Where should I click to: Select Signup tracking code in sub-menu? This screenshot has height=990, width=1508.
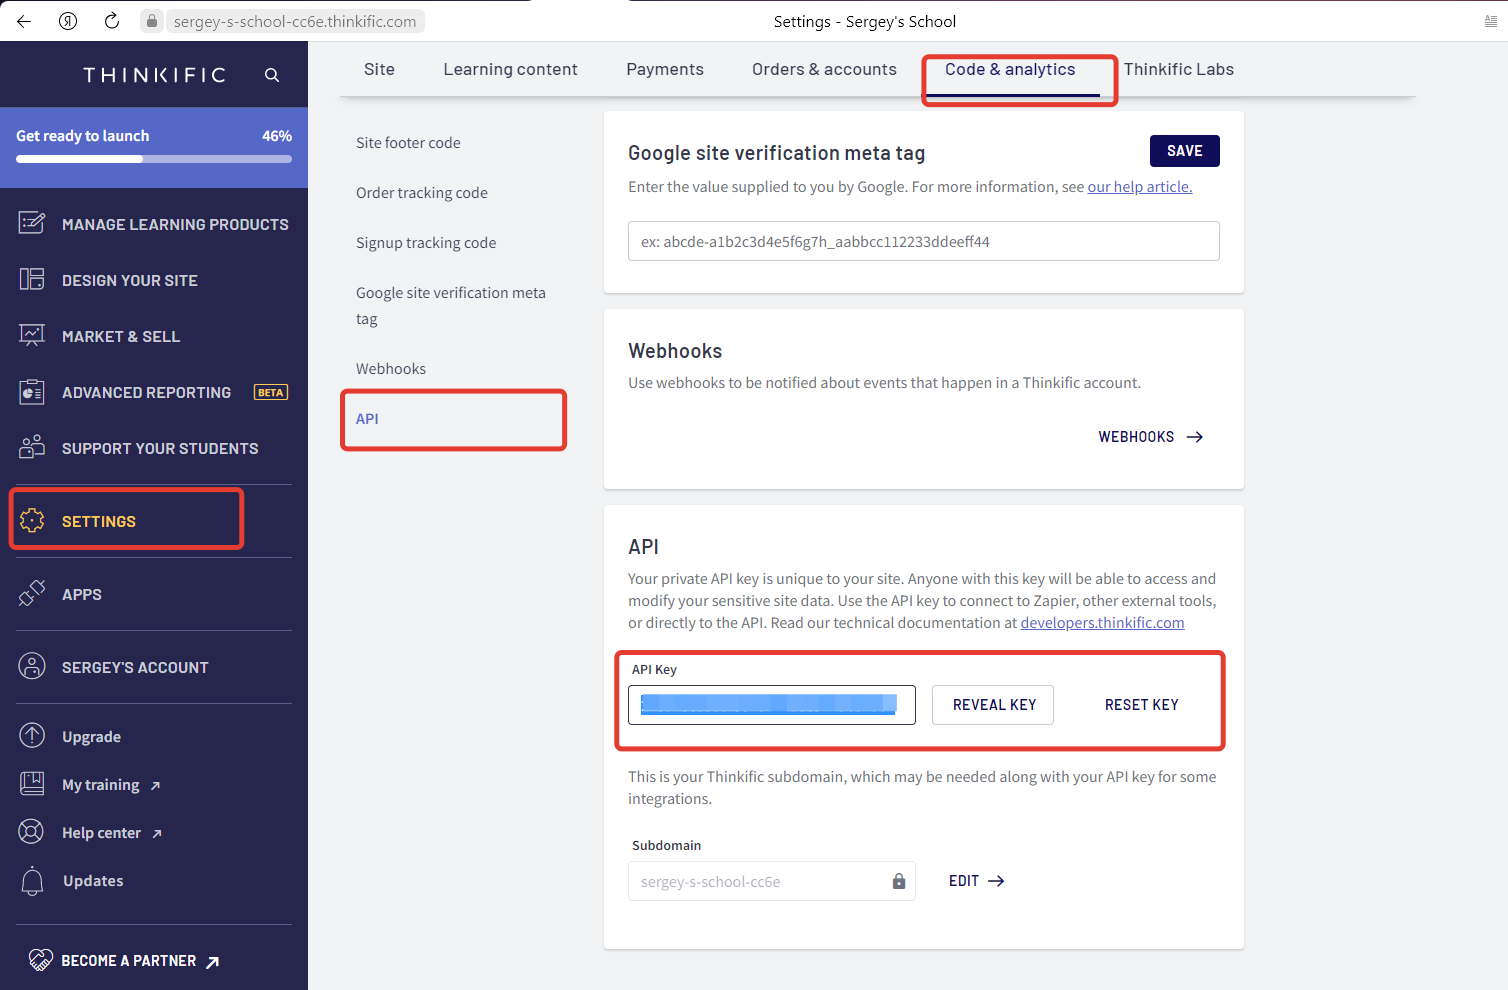426,243
